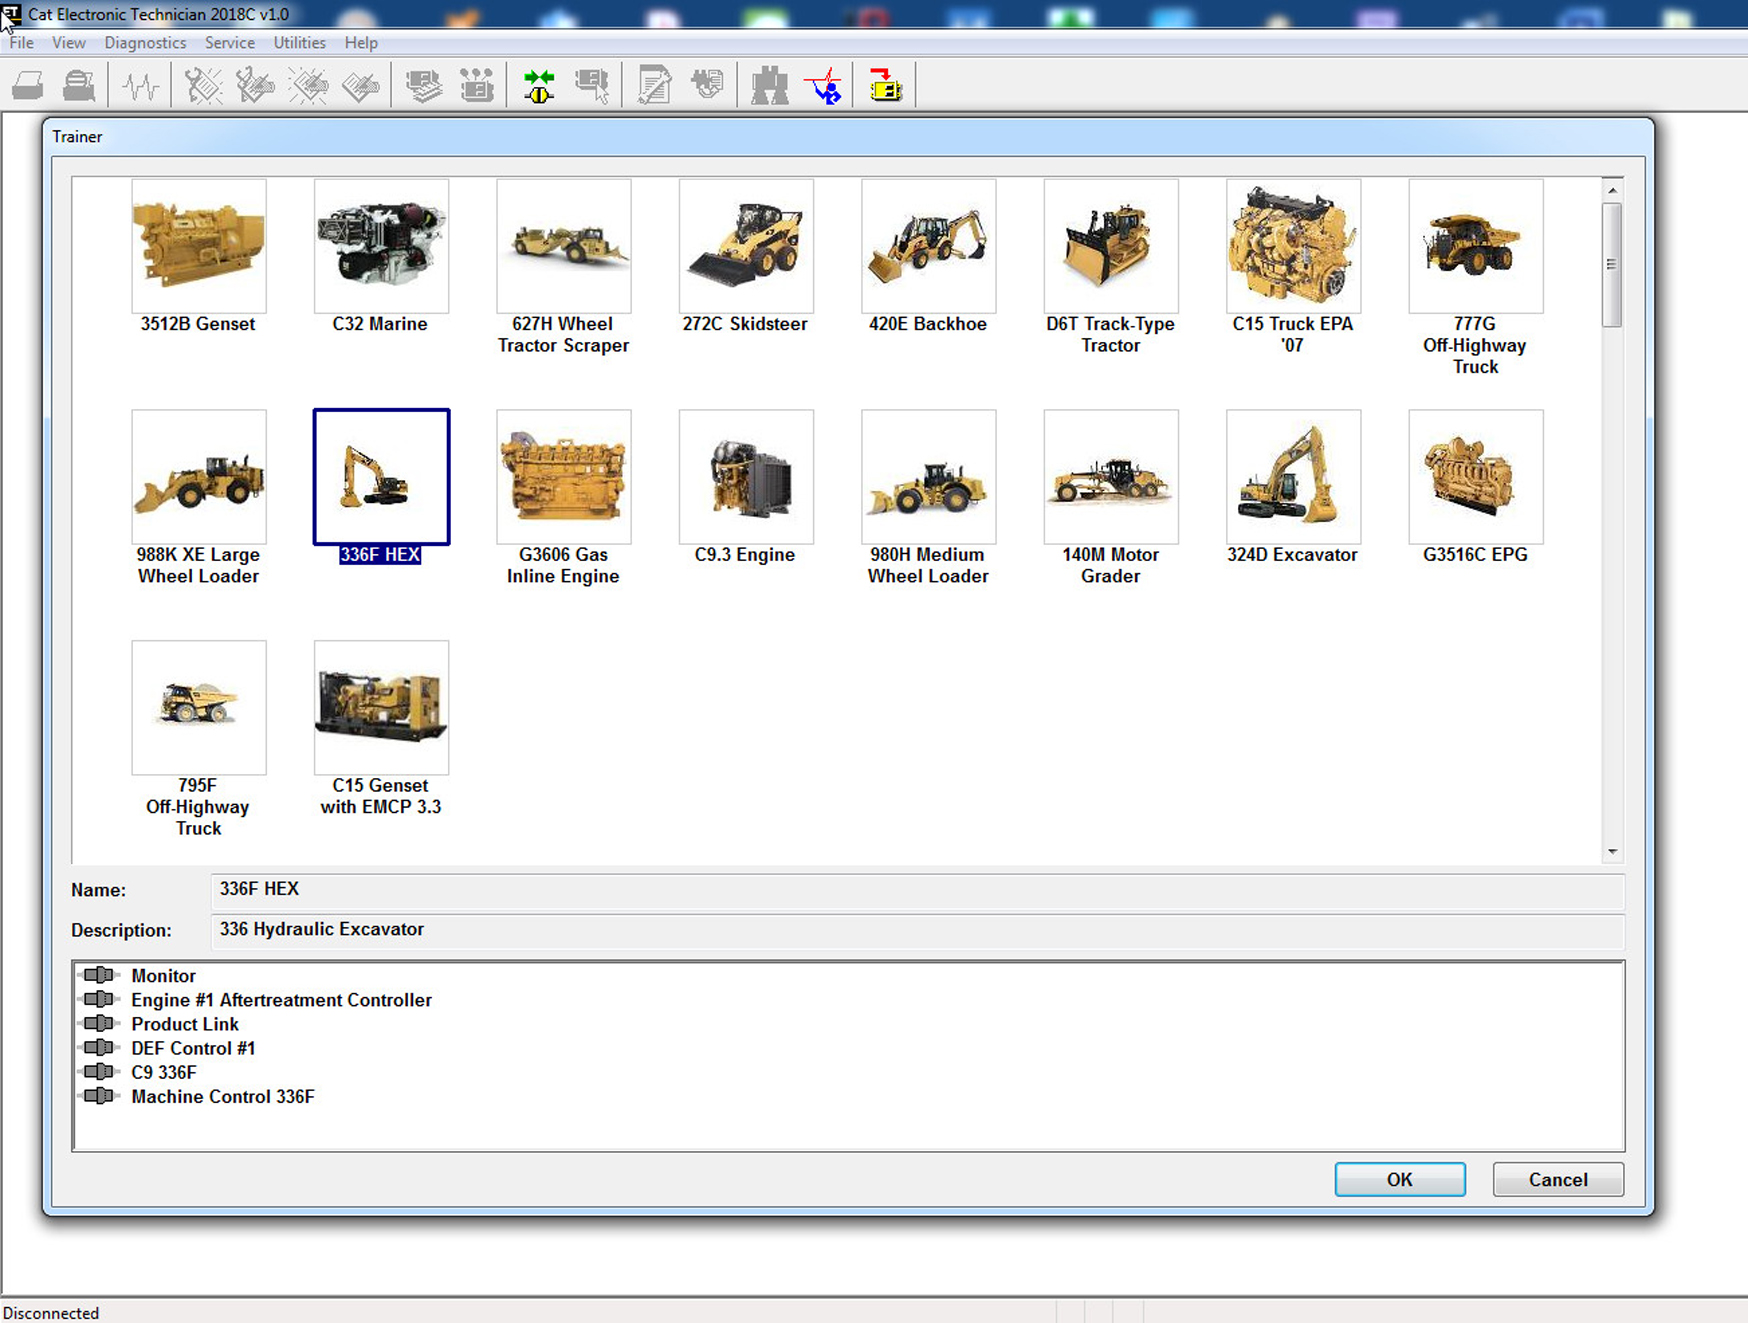Open the Utilities menu

click(299, 43)
